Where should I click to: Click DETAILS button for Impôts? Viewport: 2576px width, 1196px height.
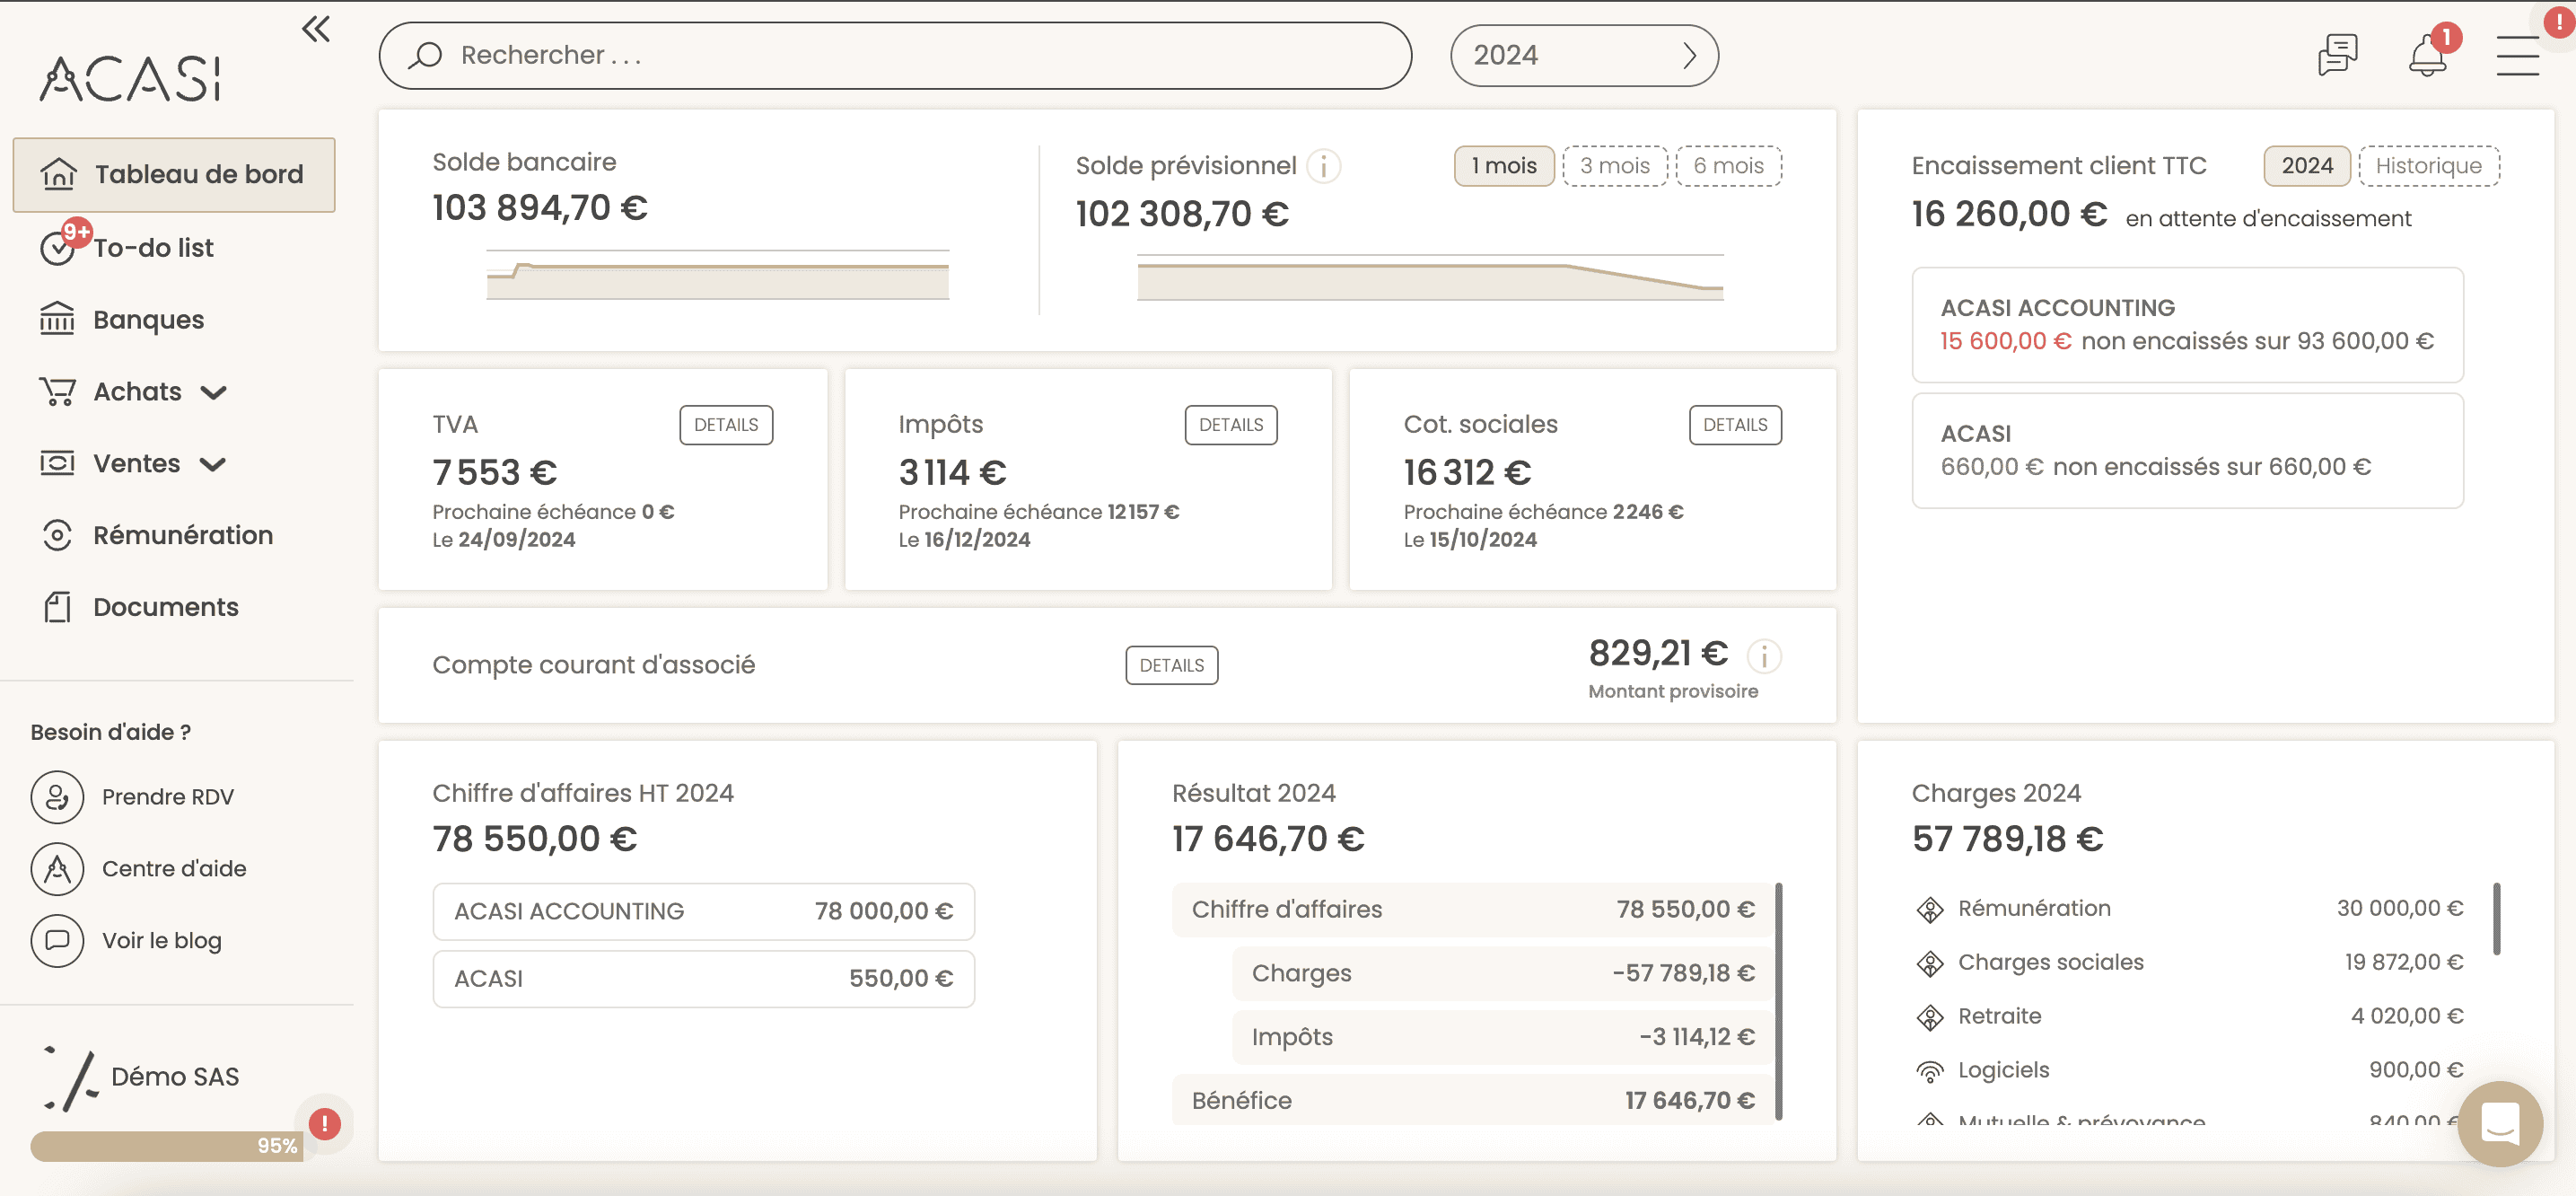click(1231, 425)
